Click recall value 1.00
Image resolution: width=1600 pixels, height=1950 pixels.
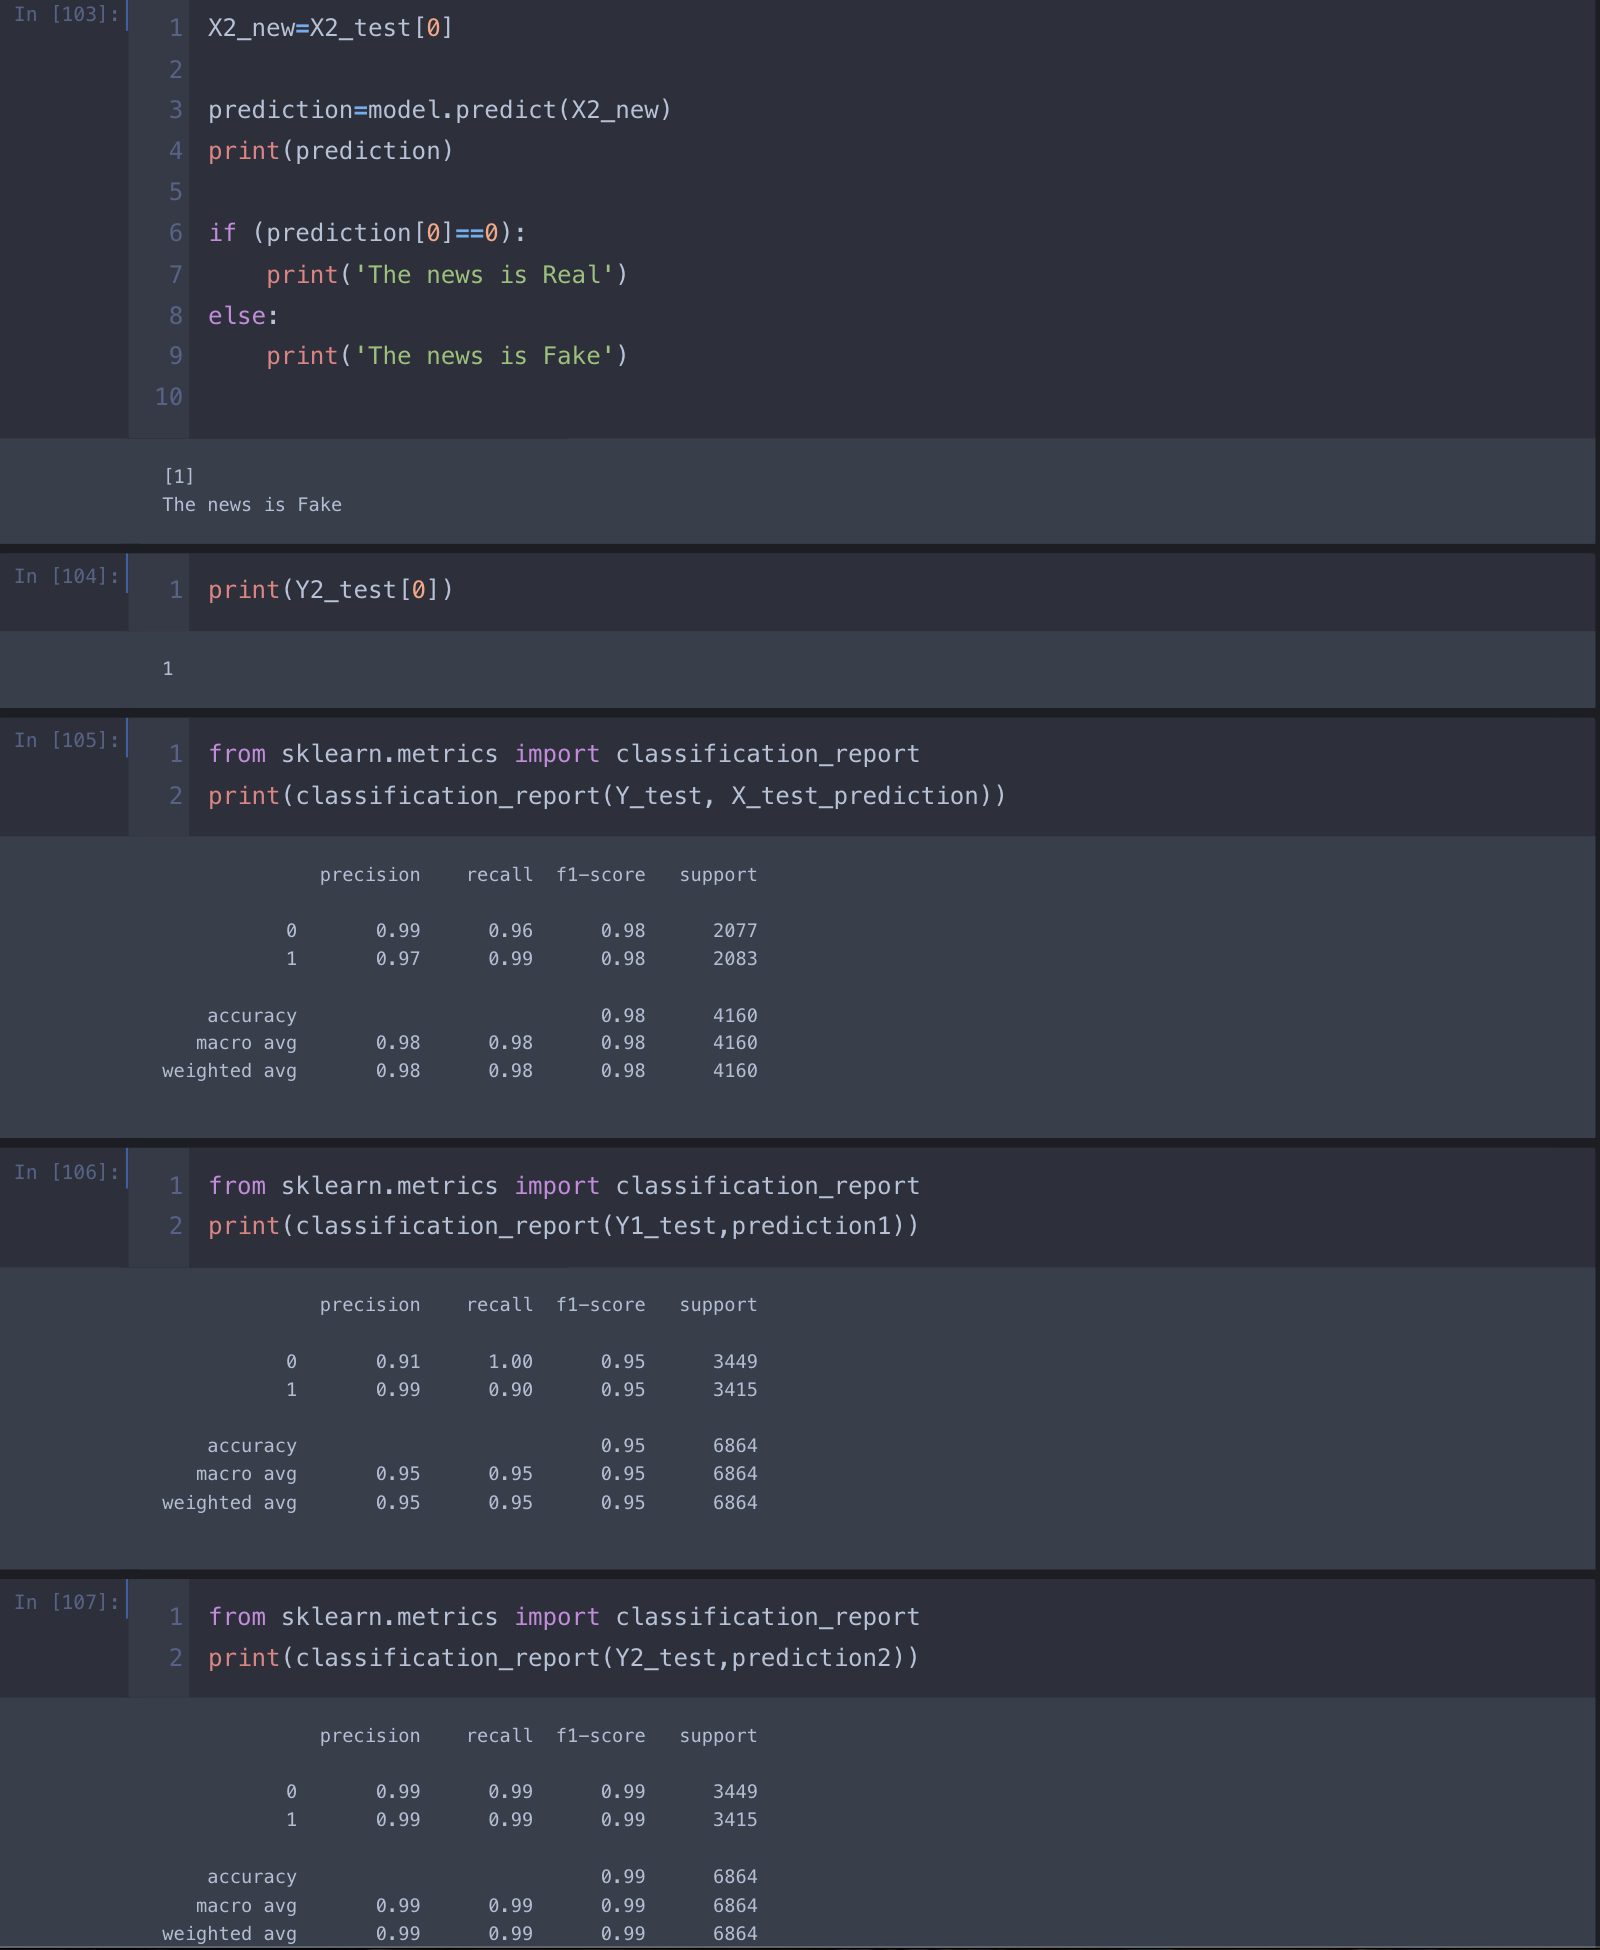510,1362
